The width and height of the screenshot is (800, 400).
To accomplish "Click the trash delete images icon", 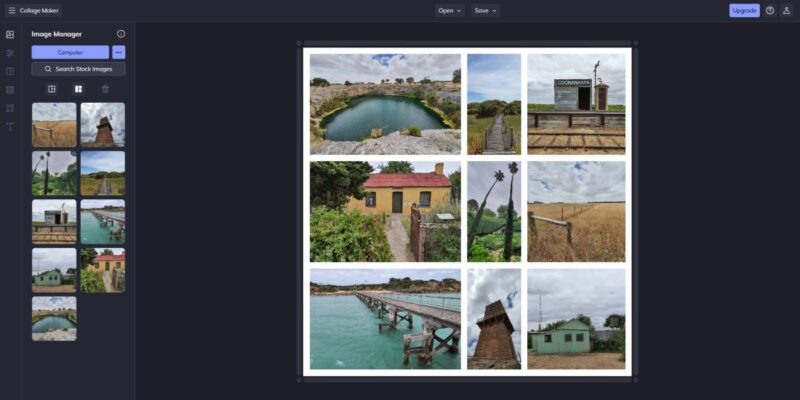I will pos(105,89).
